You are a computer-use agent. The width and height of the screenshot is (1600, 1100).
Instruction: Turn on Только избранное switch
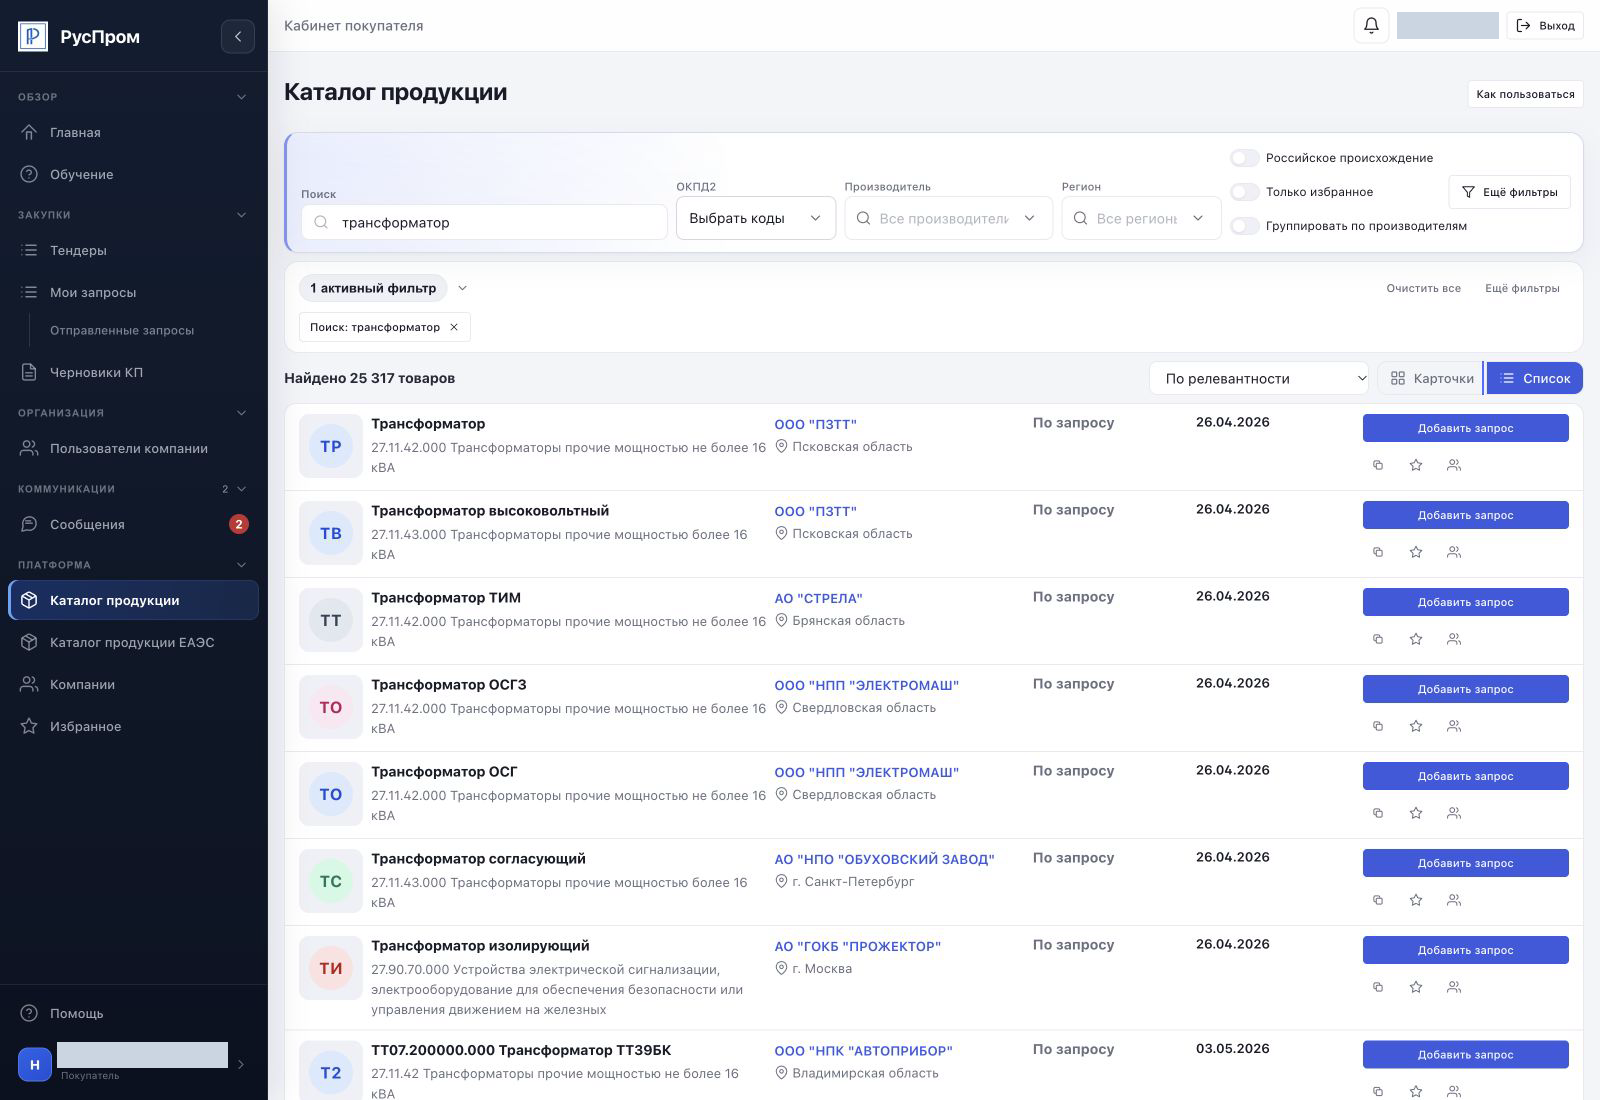tap(1245, 192)
